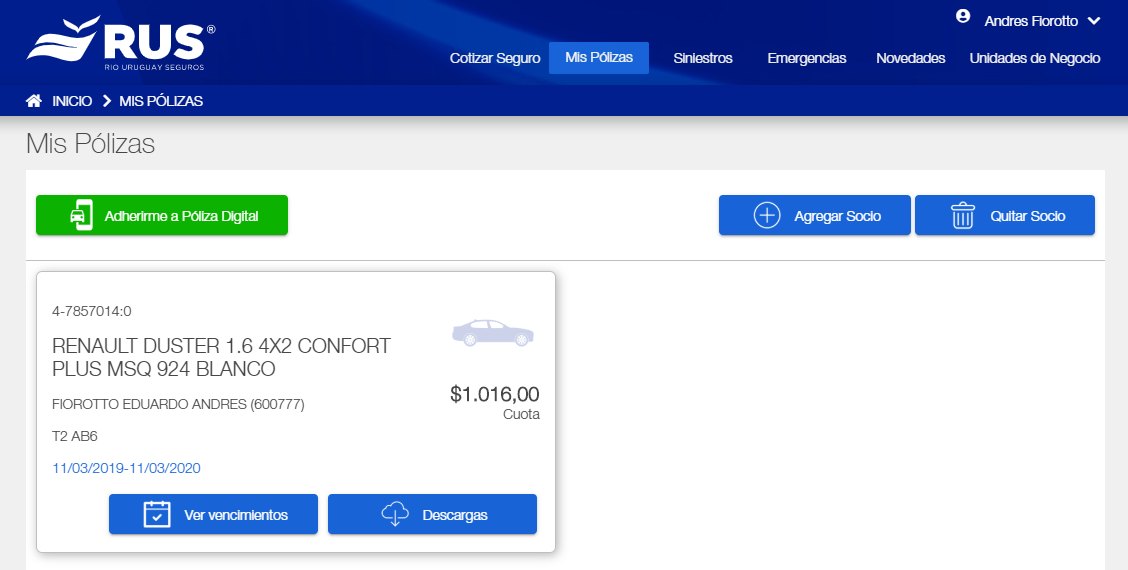Expand the Andres Fiorotto account chevron
Screen dimensions: 1128x570
pyautogui.click(x=1093, y=21)
